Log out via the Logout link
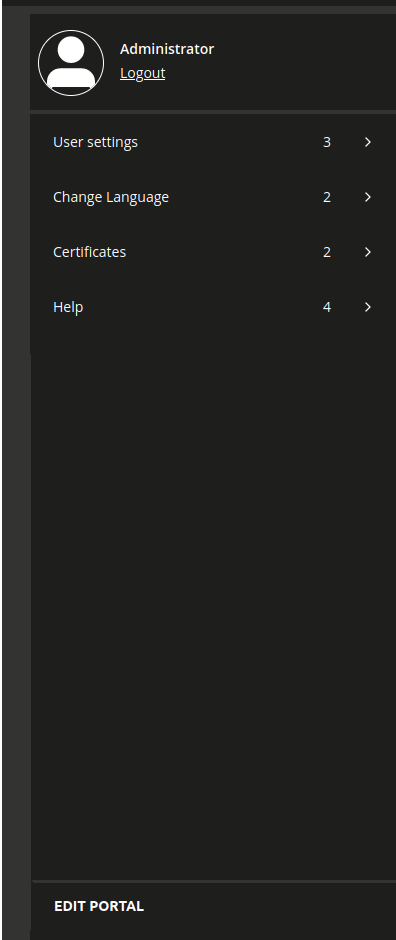The width and height of the screenshot is (396, 940). [142, 73]
